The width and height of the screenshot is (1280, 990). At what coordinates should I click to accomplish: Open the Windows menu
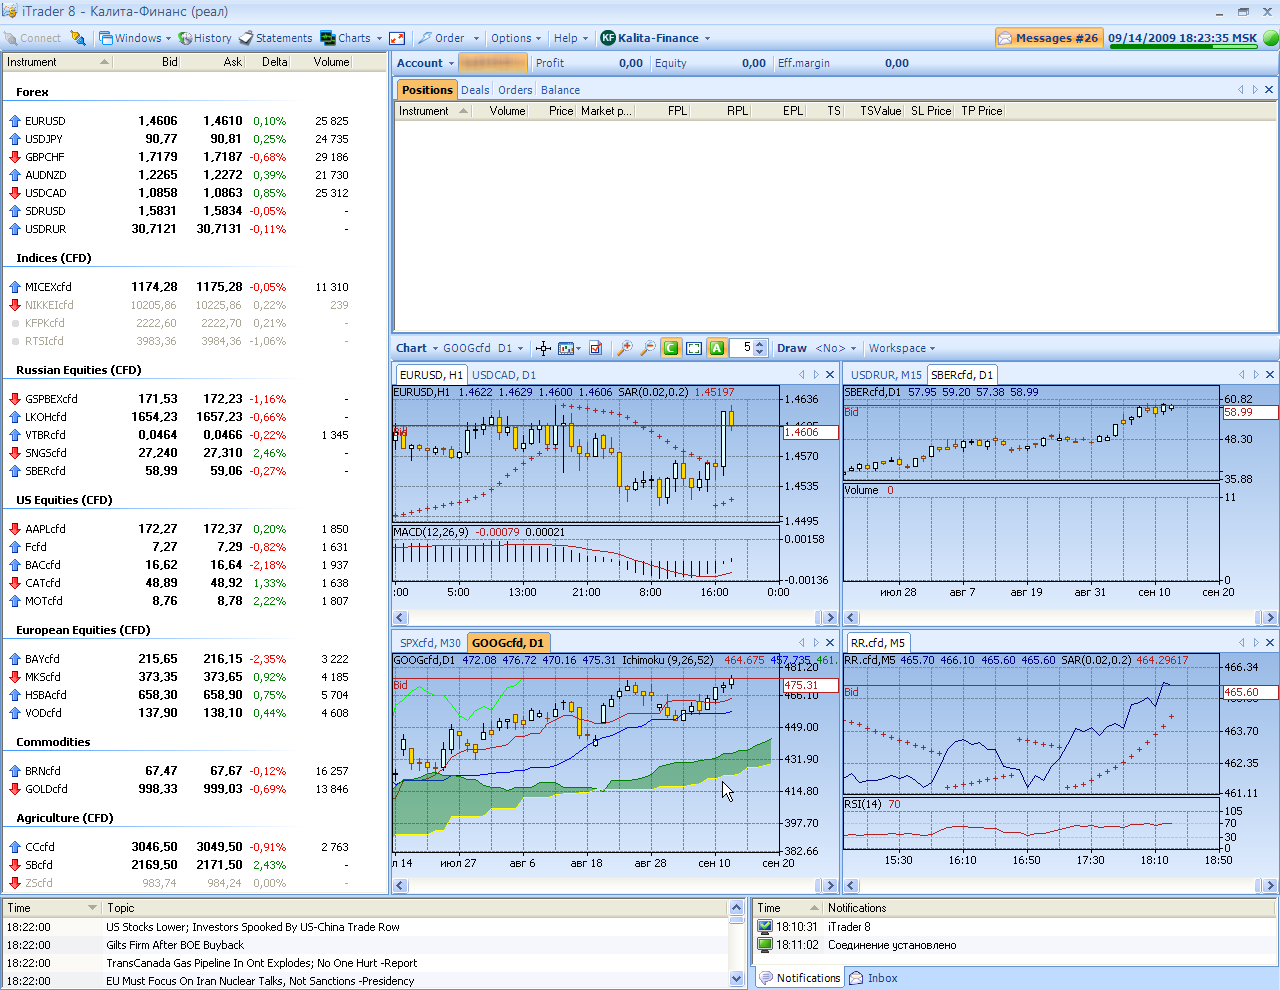(135, 38)
